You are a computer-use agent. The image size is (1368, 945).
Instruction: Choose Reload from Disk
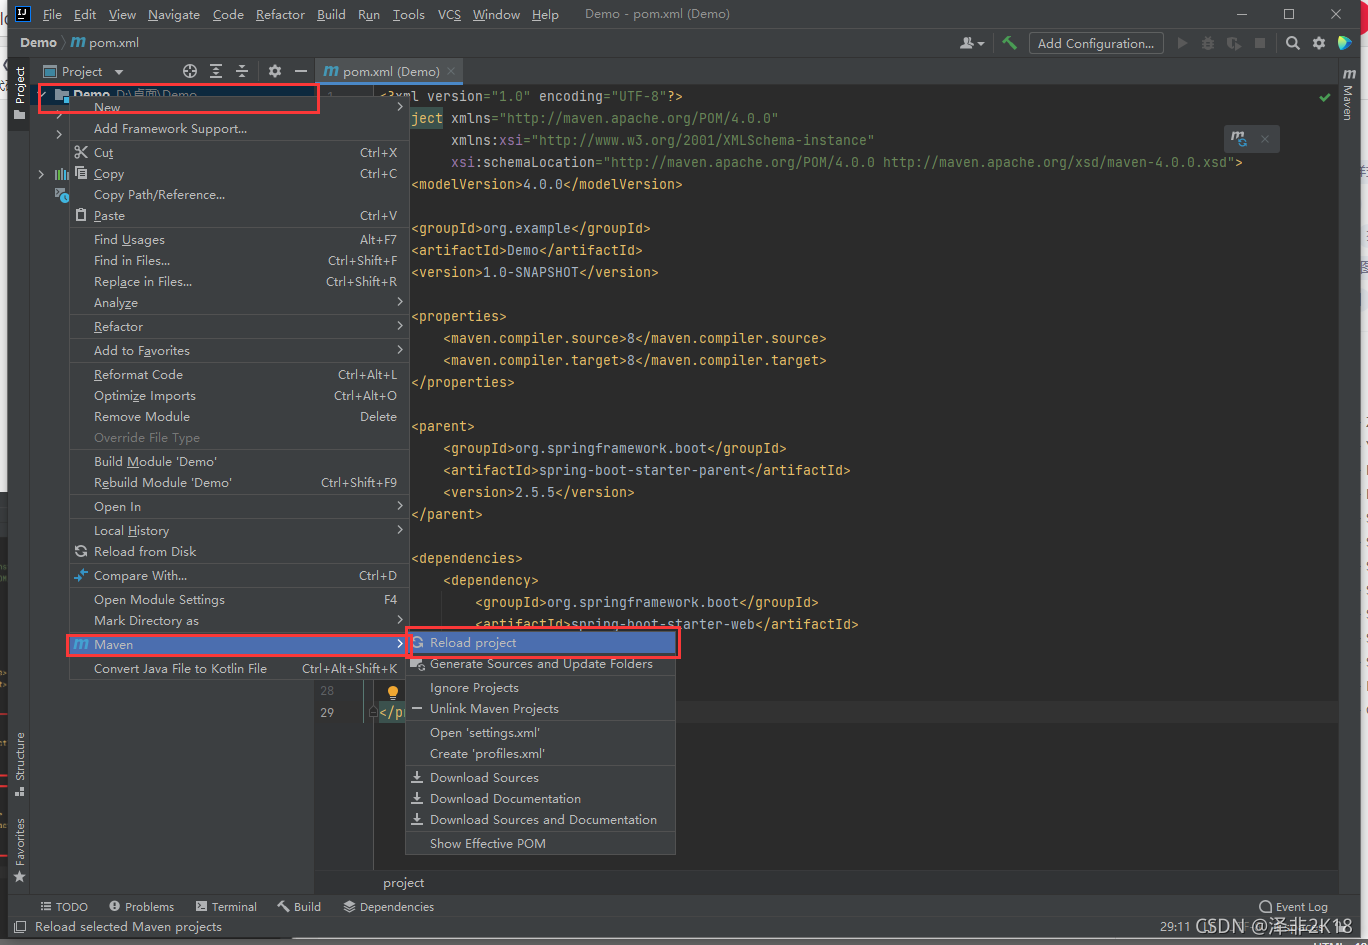tap(238, 551)
